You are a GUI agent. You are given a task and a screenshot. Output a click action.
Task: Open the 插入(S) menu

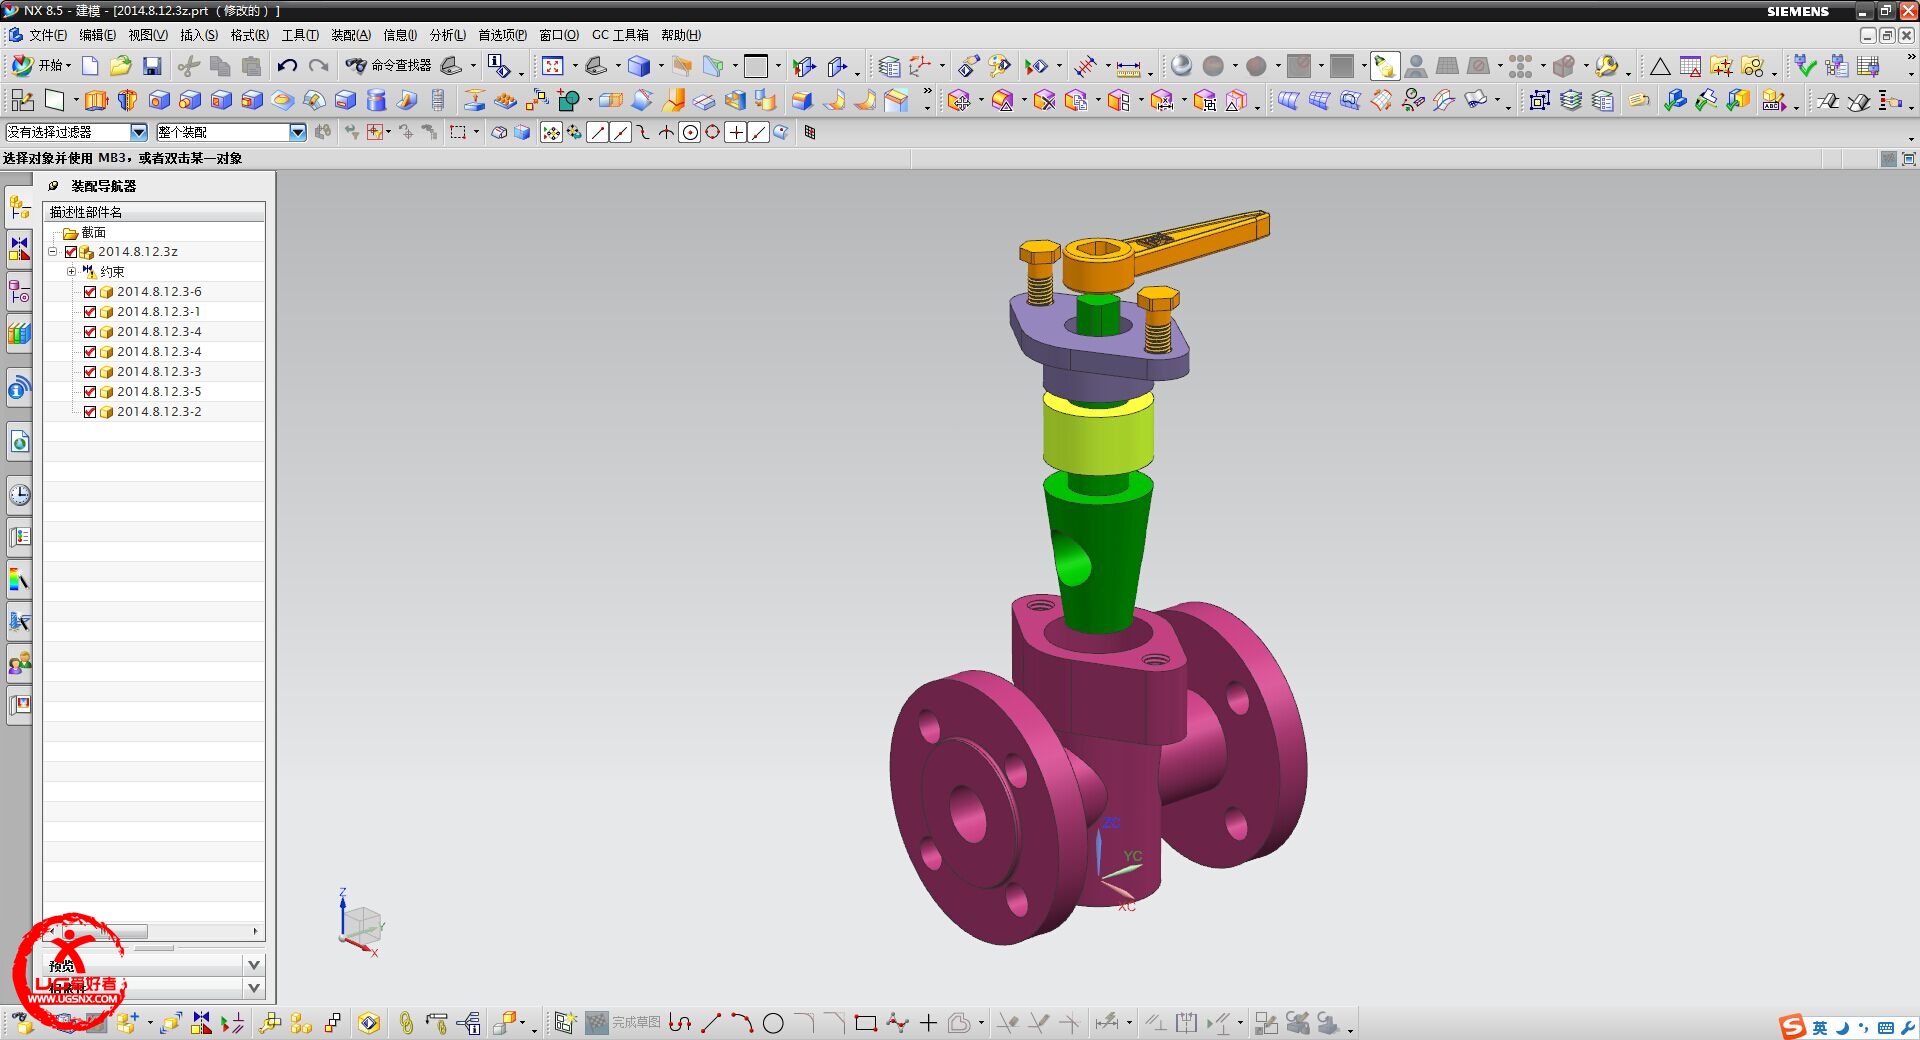pyautogui.click(x=198, y=35)
